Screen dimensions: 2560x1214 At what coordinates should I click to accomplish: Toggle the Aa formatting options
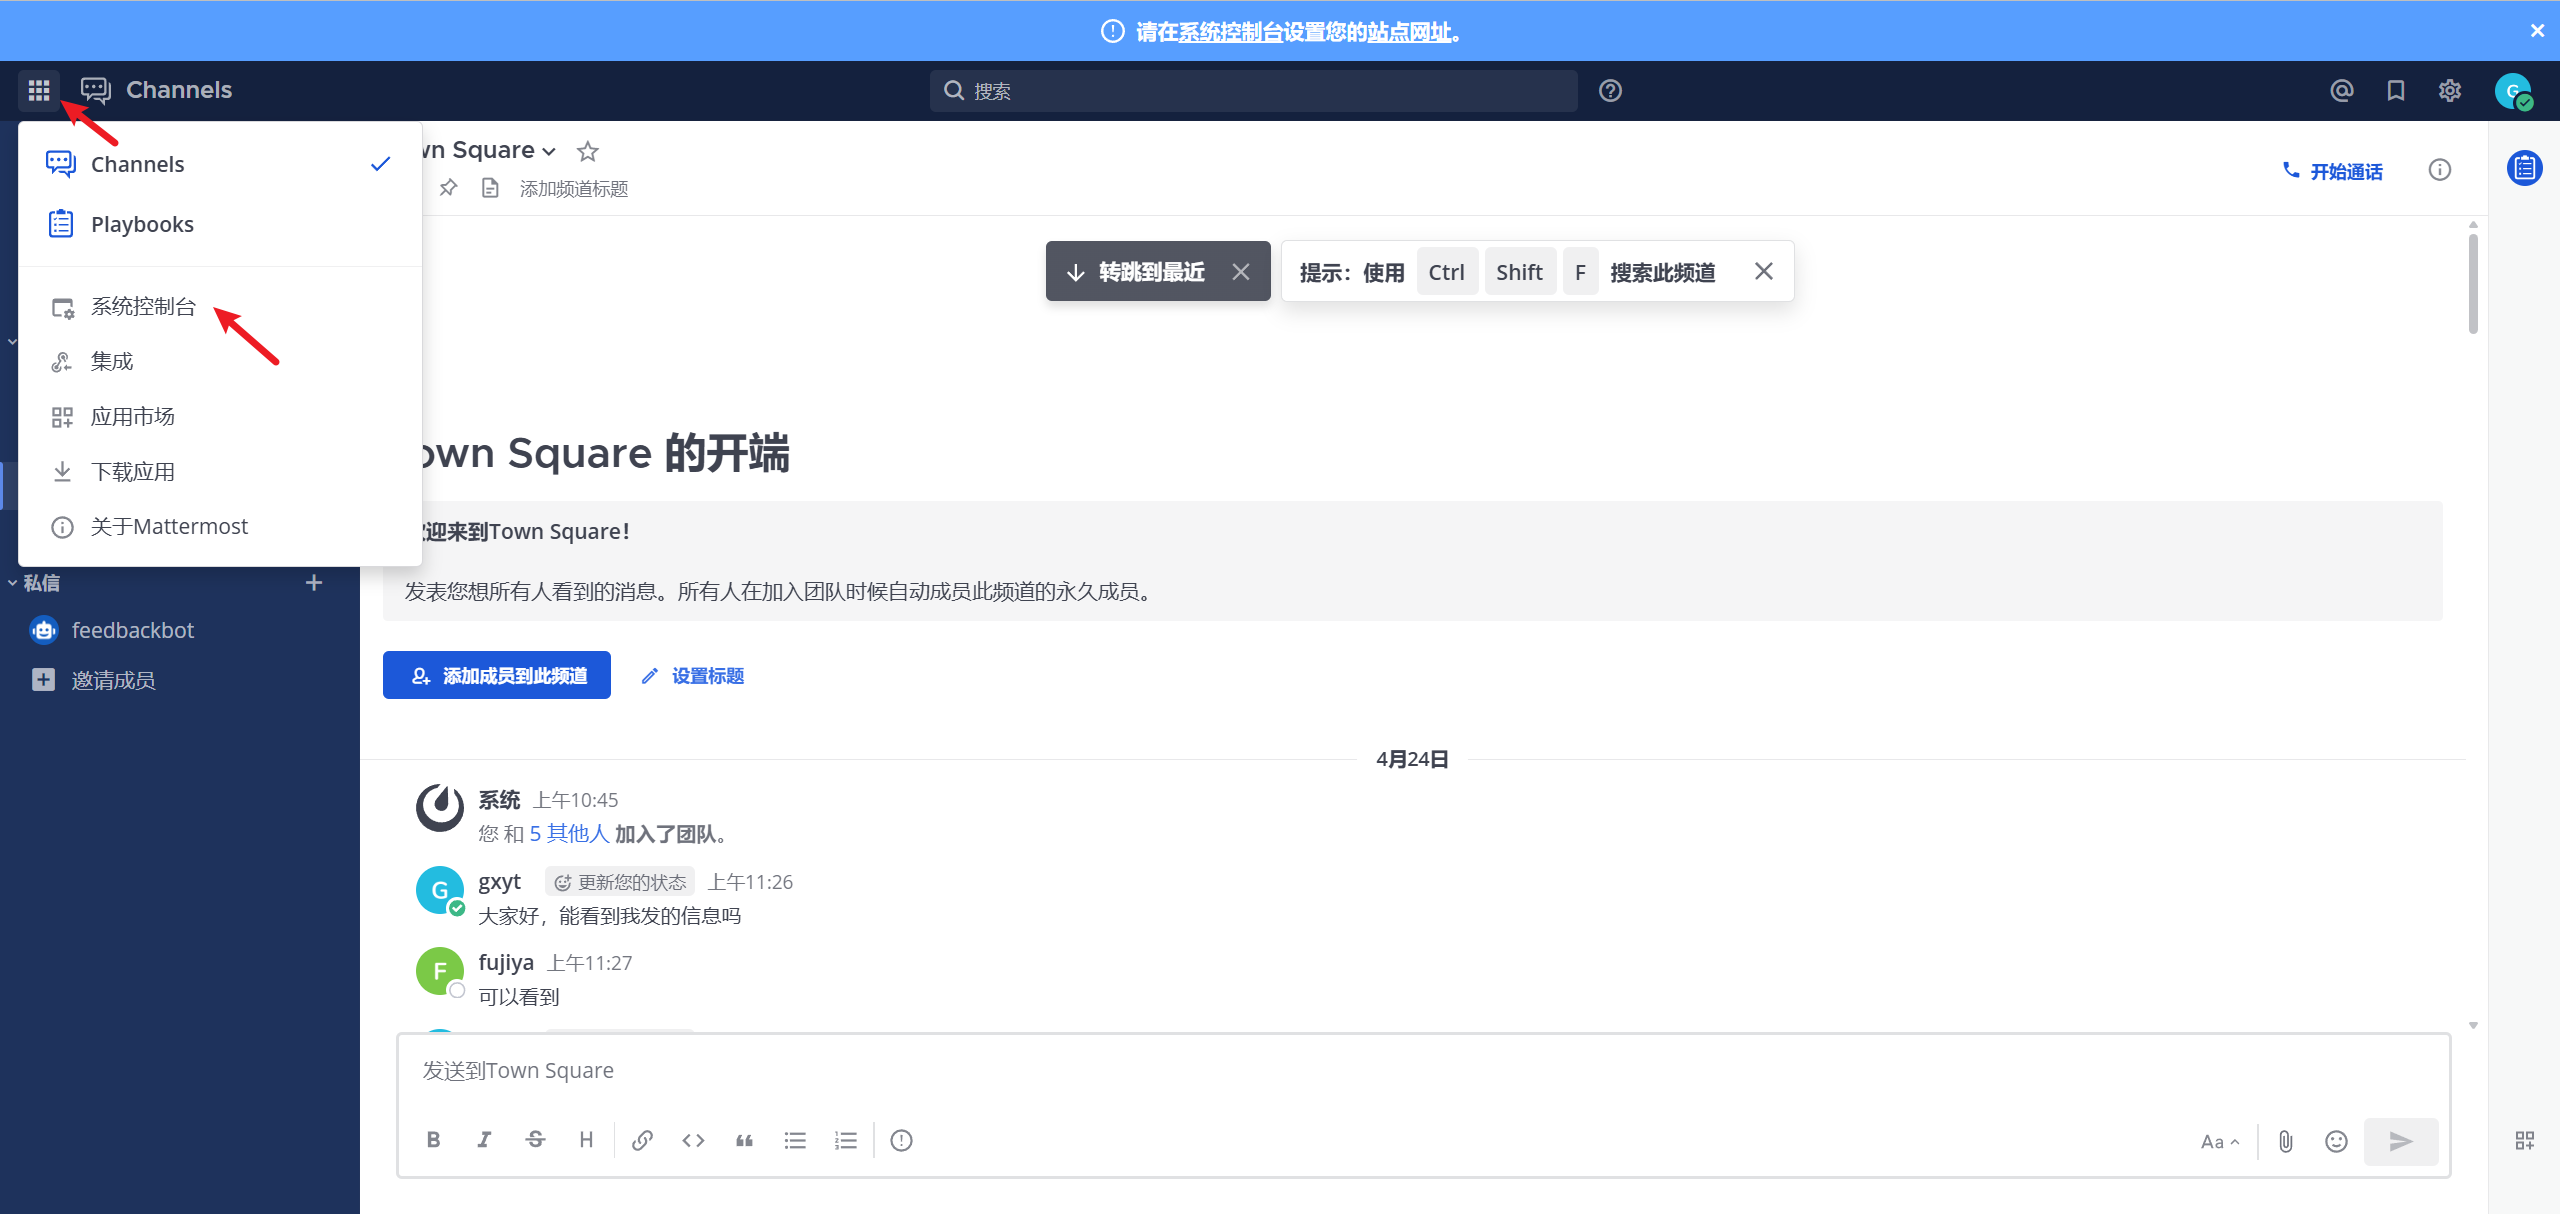click(x=2219, y=1141)
